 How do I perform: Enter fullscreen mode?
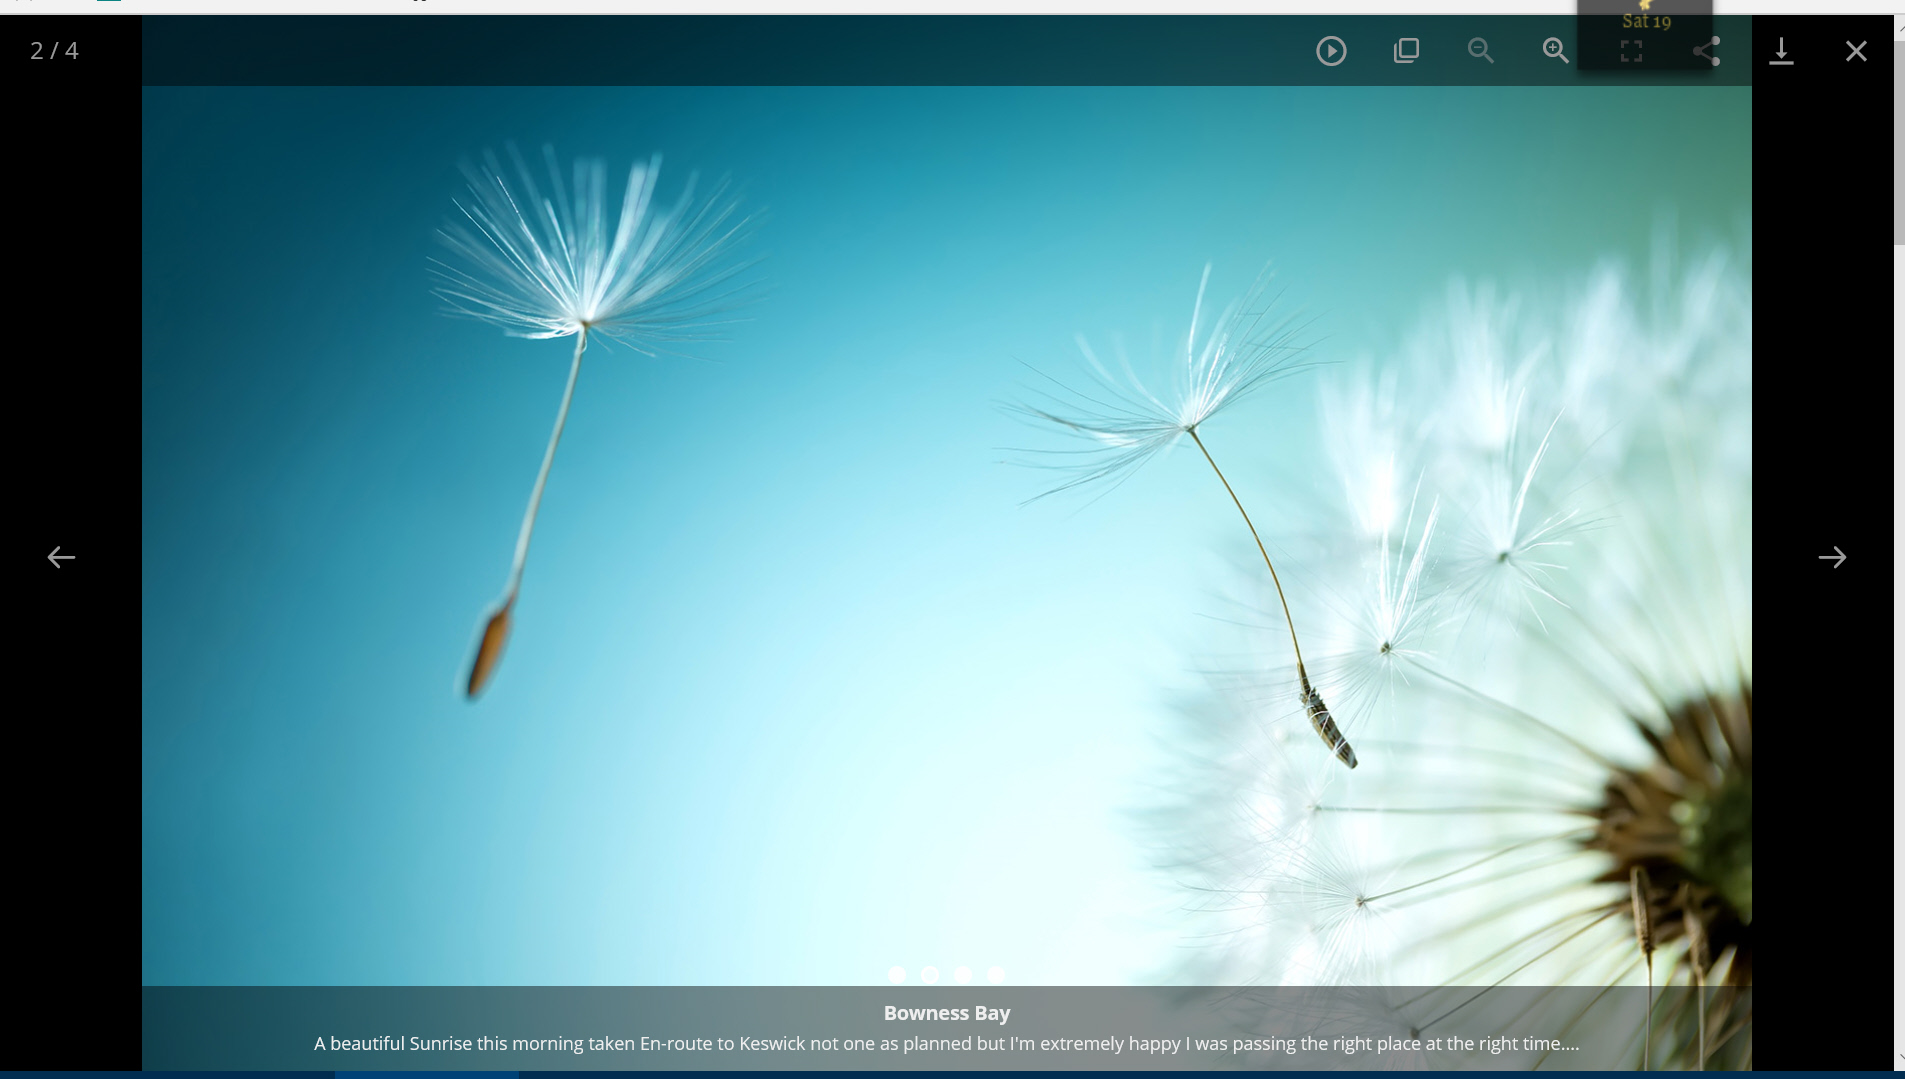point(1631,51)
